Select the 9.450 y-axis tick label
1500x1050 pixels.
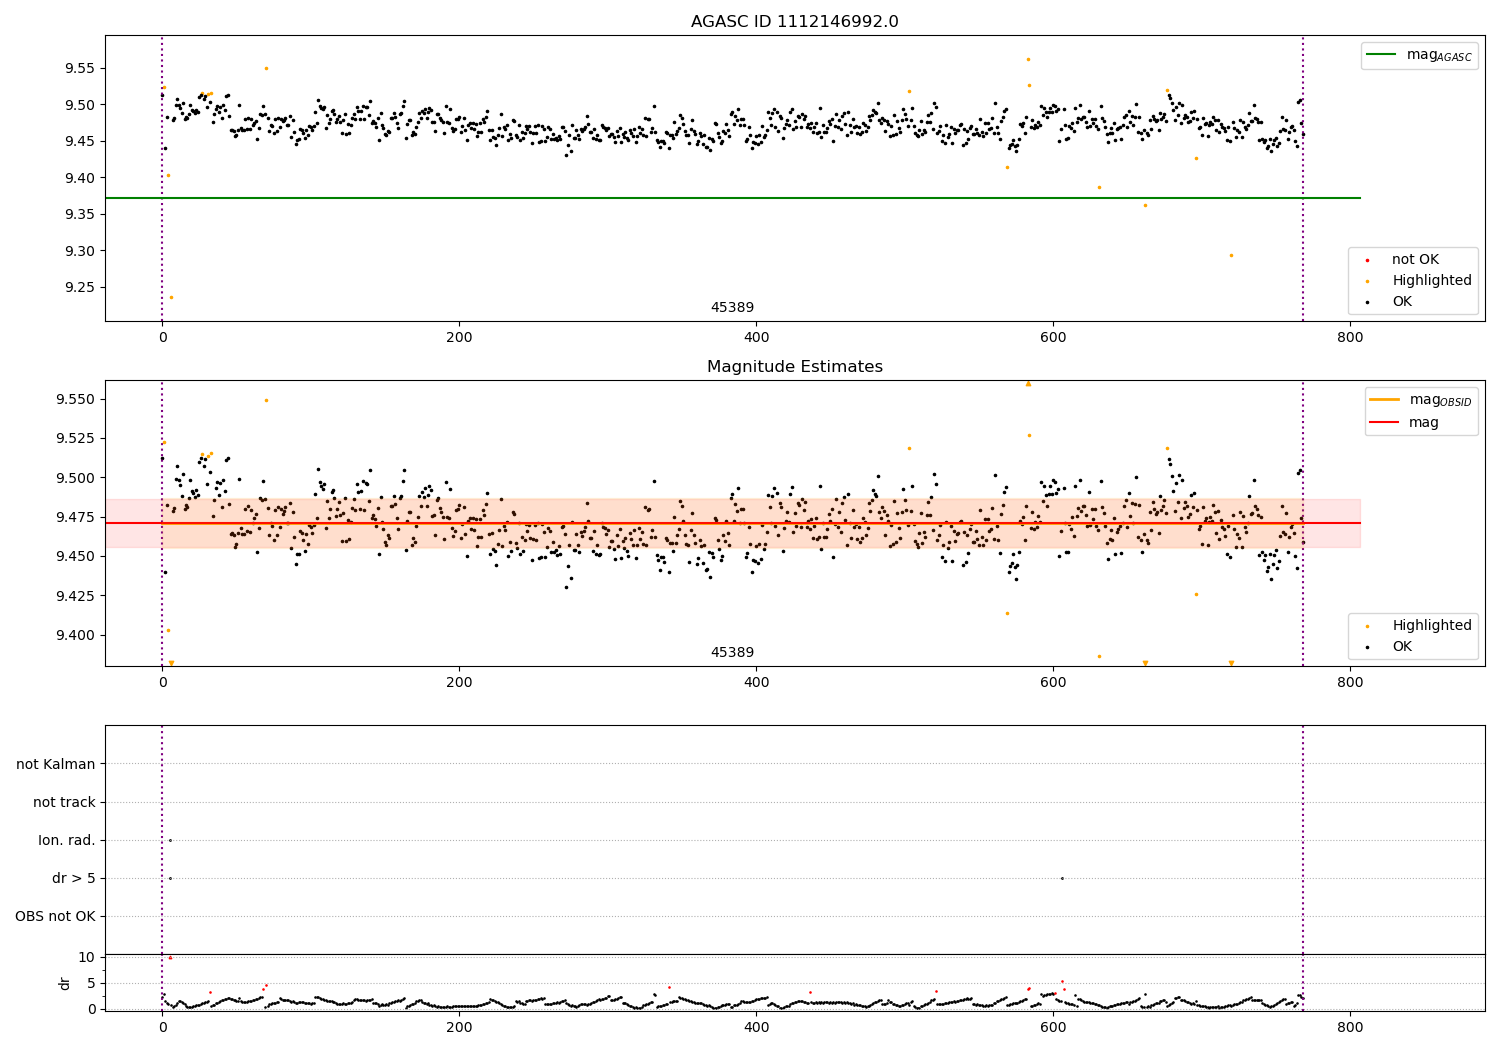pyautogui.click(x=76, y=556)
